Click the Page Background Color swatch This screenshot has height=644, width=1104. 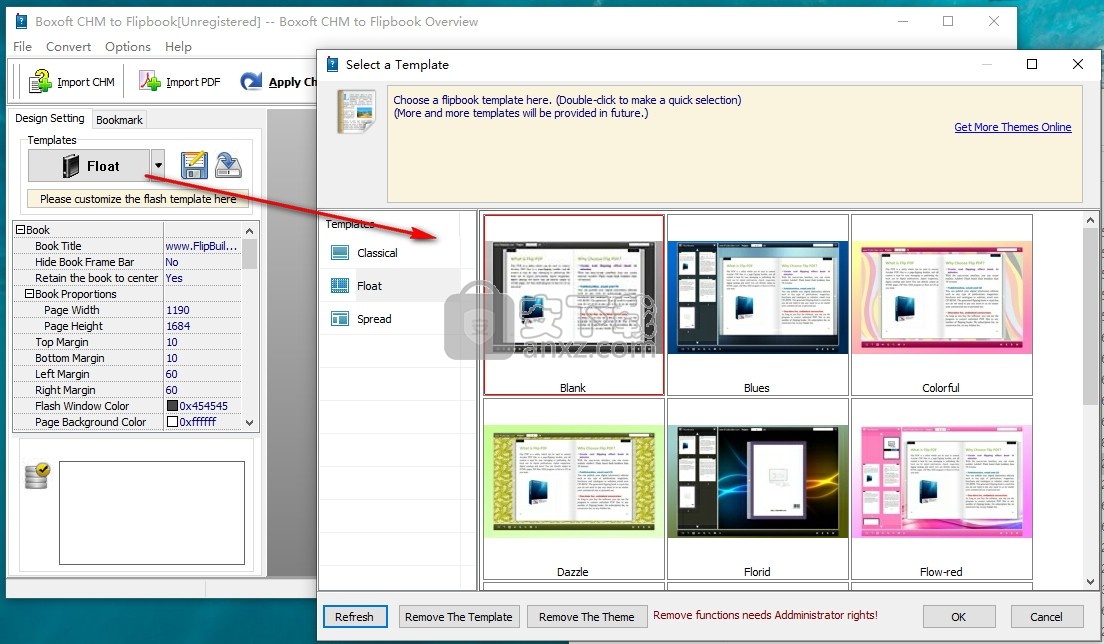(x=172, y=422)
